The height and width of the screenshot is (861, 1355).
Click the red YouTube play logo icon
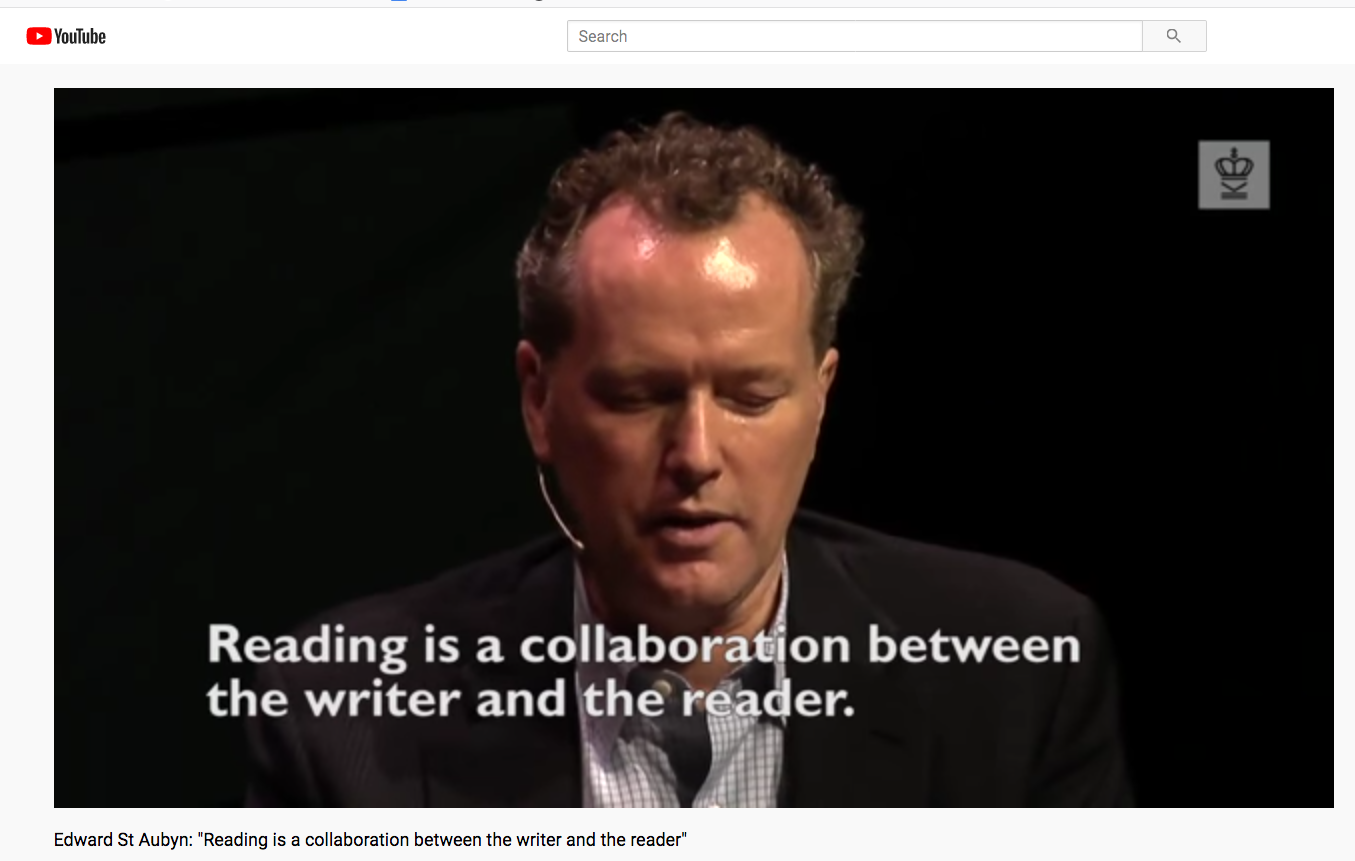click(x=39, y=36)
